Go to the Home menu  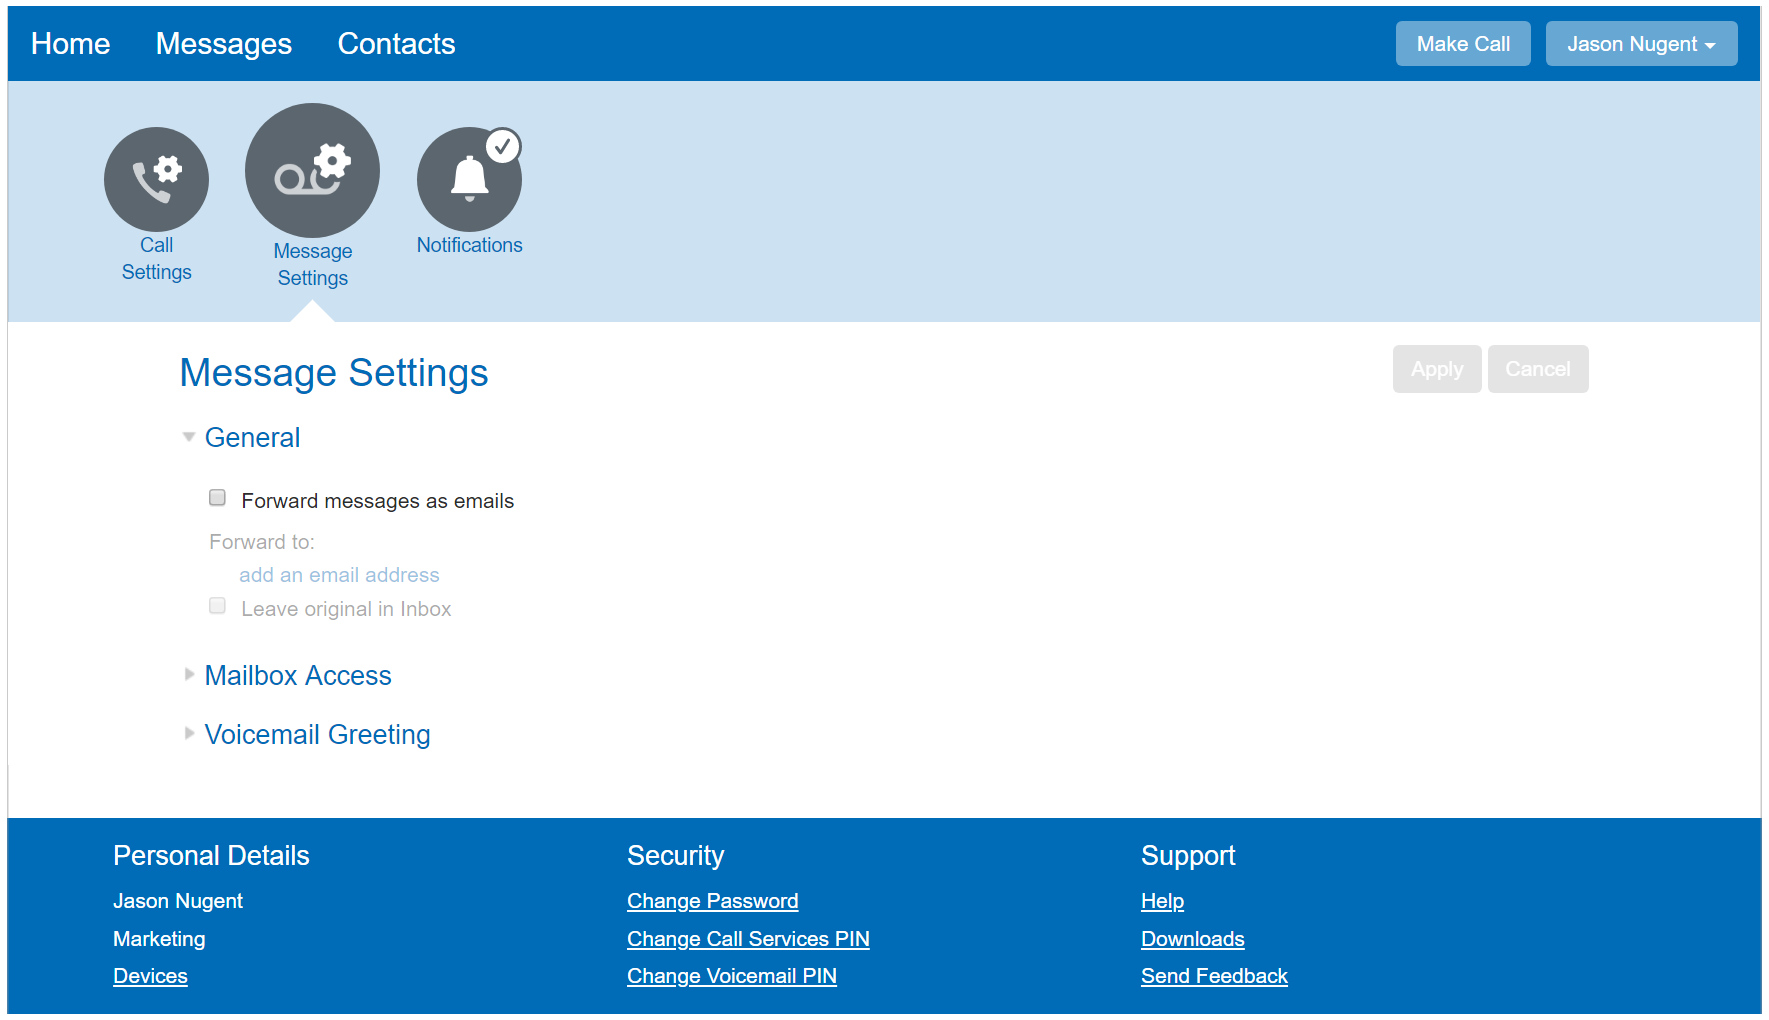coord(70,44)
